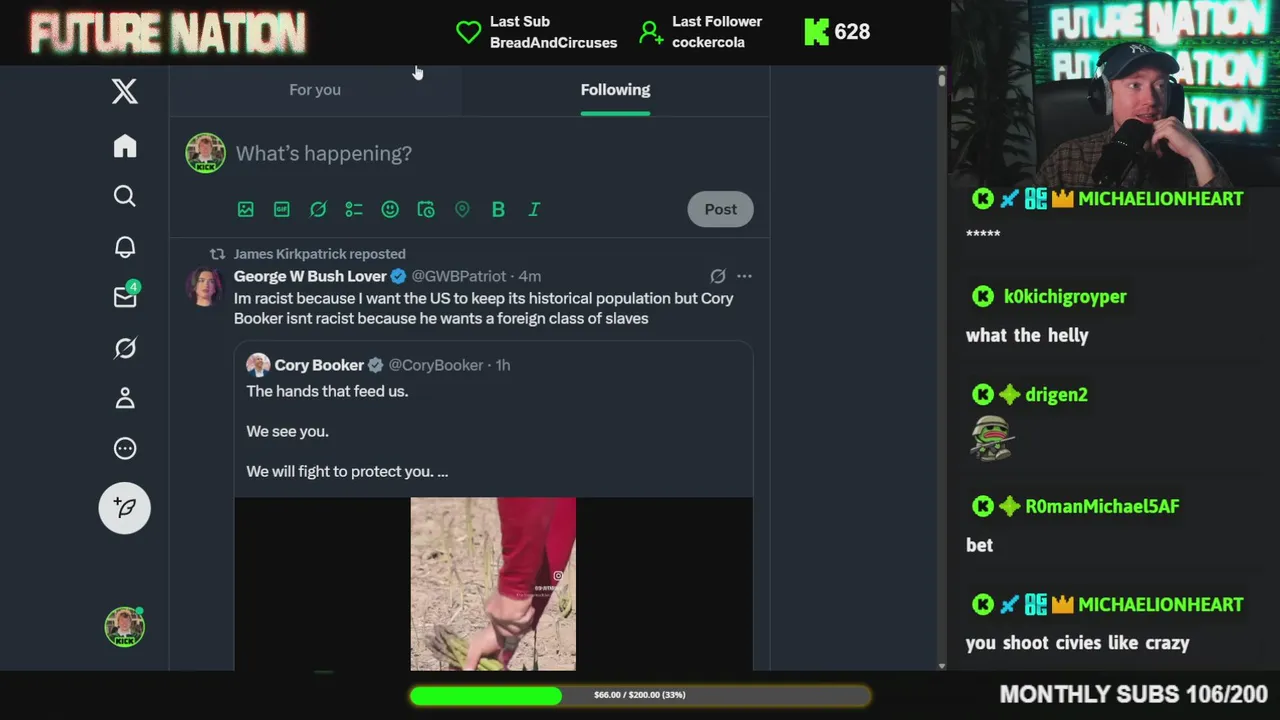
Task: Toggle bold formatting in composer
Action: coord(498,209)
